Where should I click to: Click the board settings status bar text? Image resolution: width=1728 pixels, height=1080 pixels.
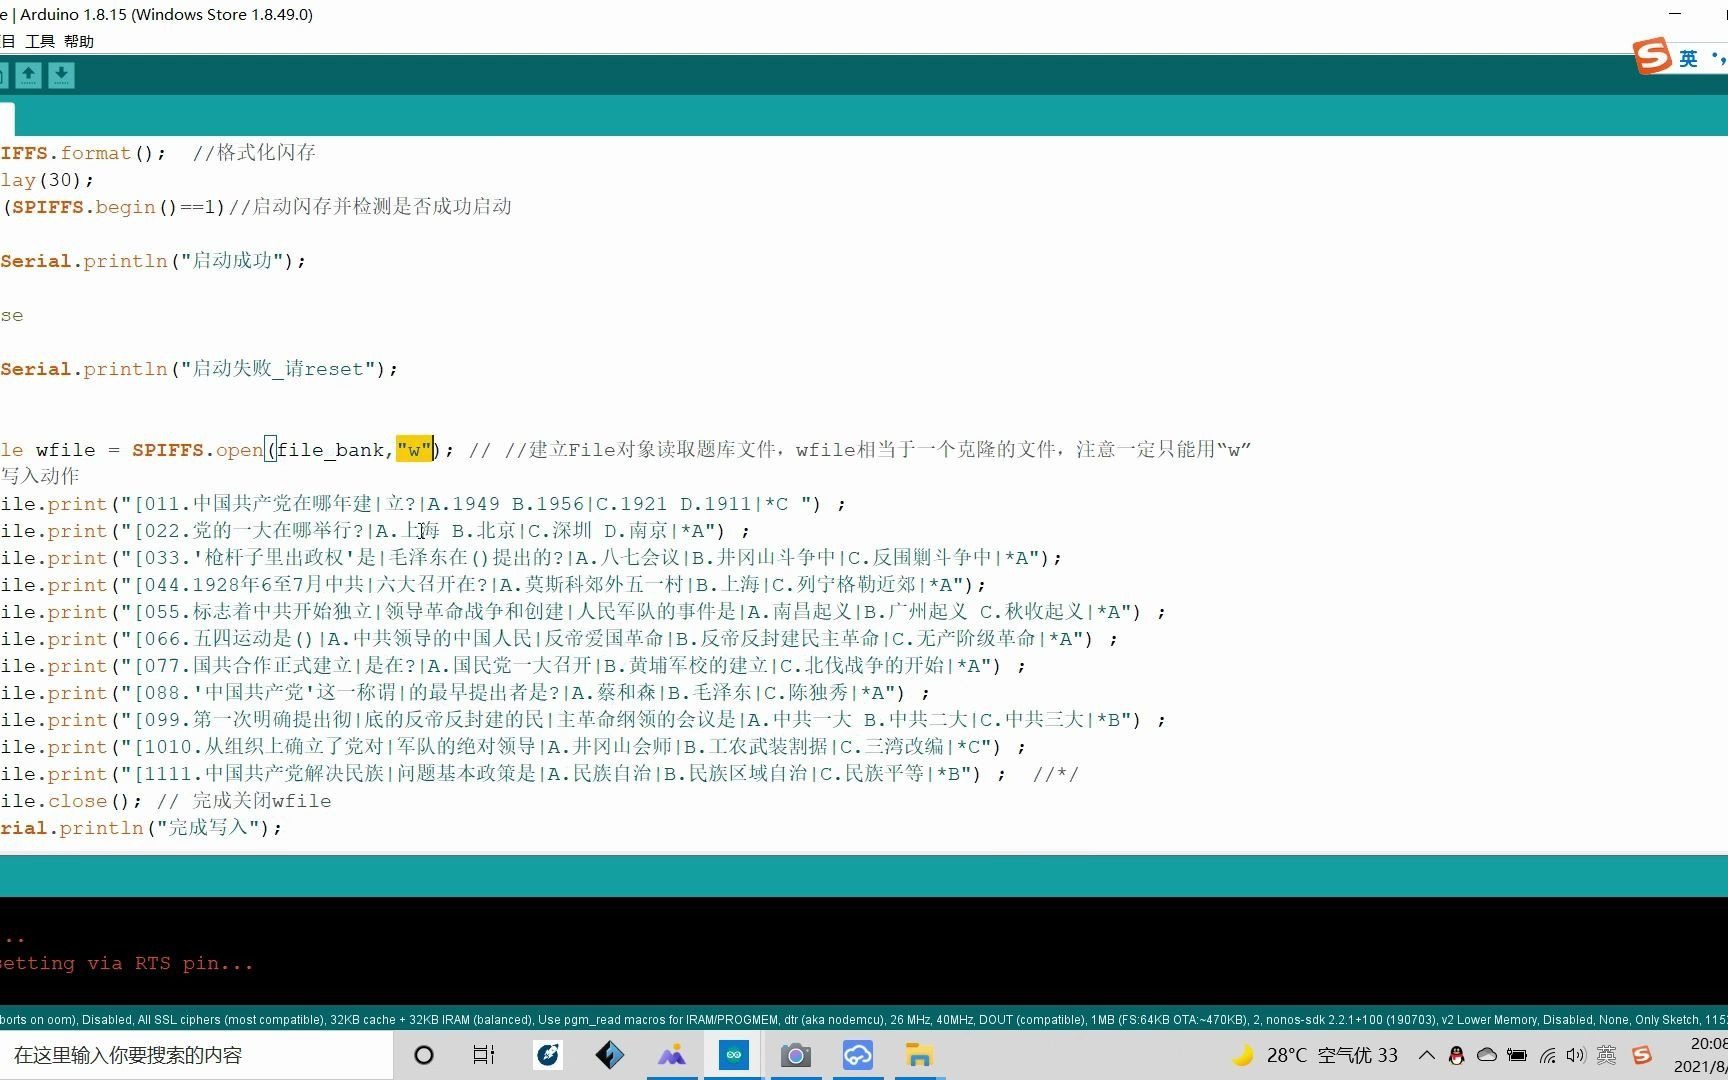pyautogui.click(x=864, y=1020)
